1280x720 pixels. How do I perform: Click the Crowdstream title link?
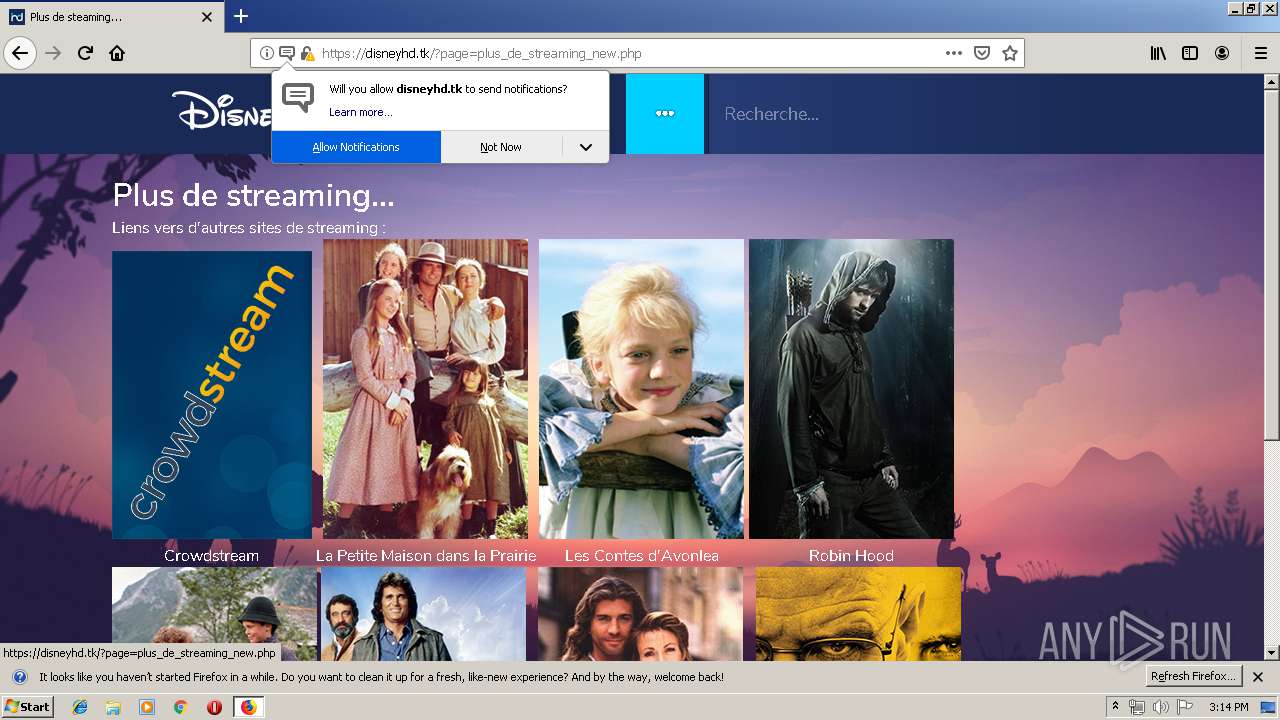(211, 555)
